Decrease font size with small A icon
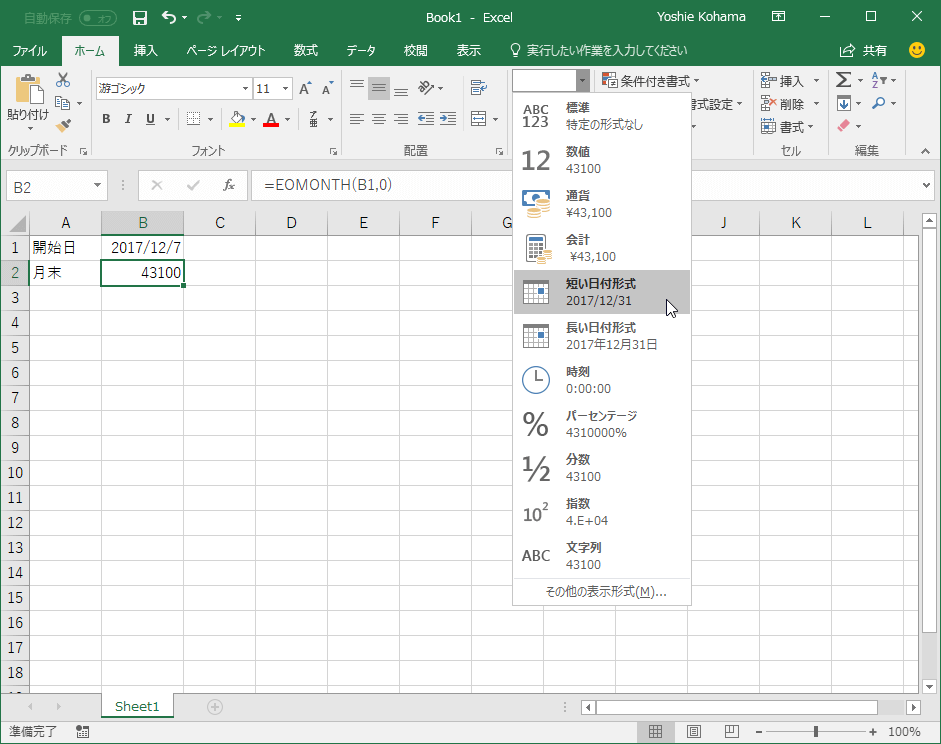Viewport: 941px width, 744px height. click(327, 89)
